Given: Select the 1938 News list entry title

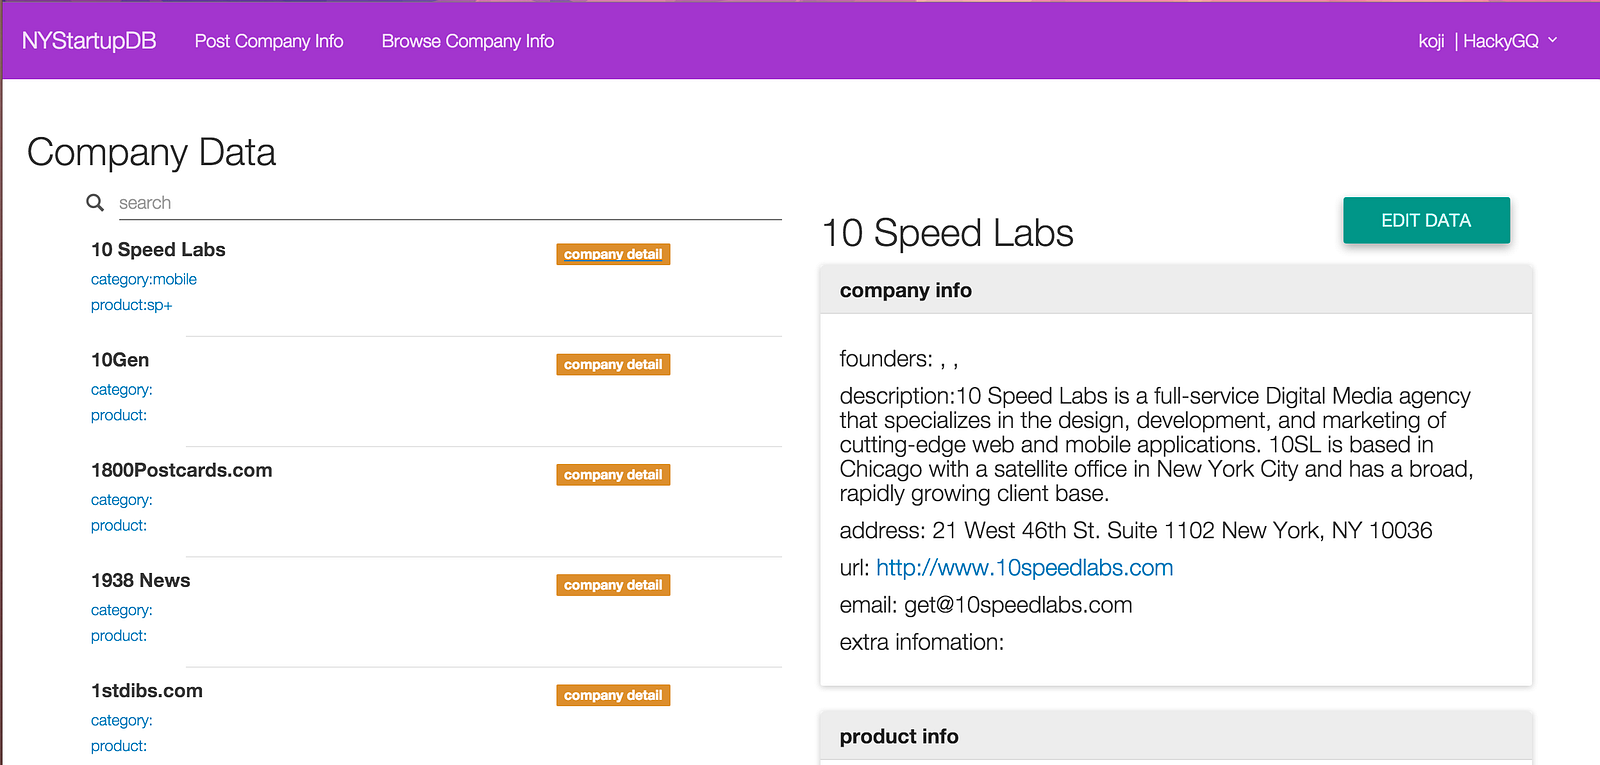Looking at the screenshot, I should [140, 580].
